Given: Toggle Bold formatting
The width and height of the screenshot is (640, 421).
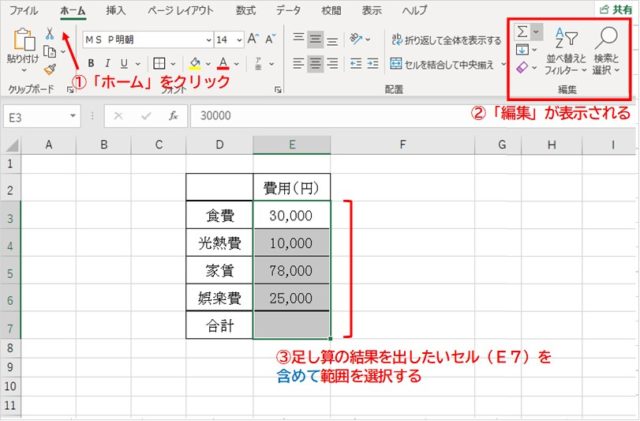Looking at the screenshot, I should [90, 64].
